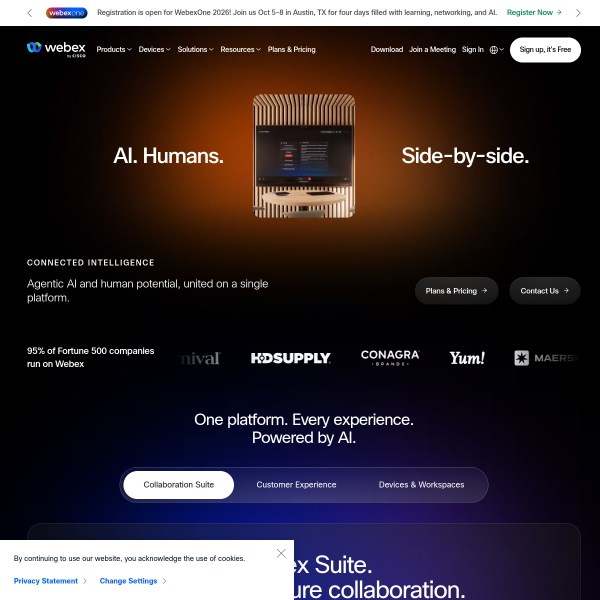The image size is (600, 600).
Task: Expand the Products dropdown menu
Action: (x=114, y=49)
